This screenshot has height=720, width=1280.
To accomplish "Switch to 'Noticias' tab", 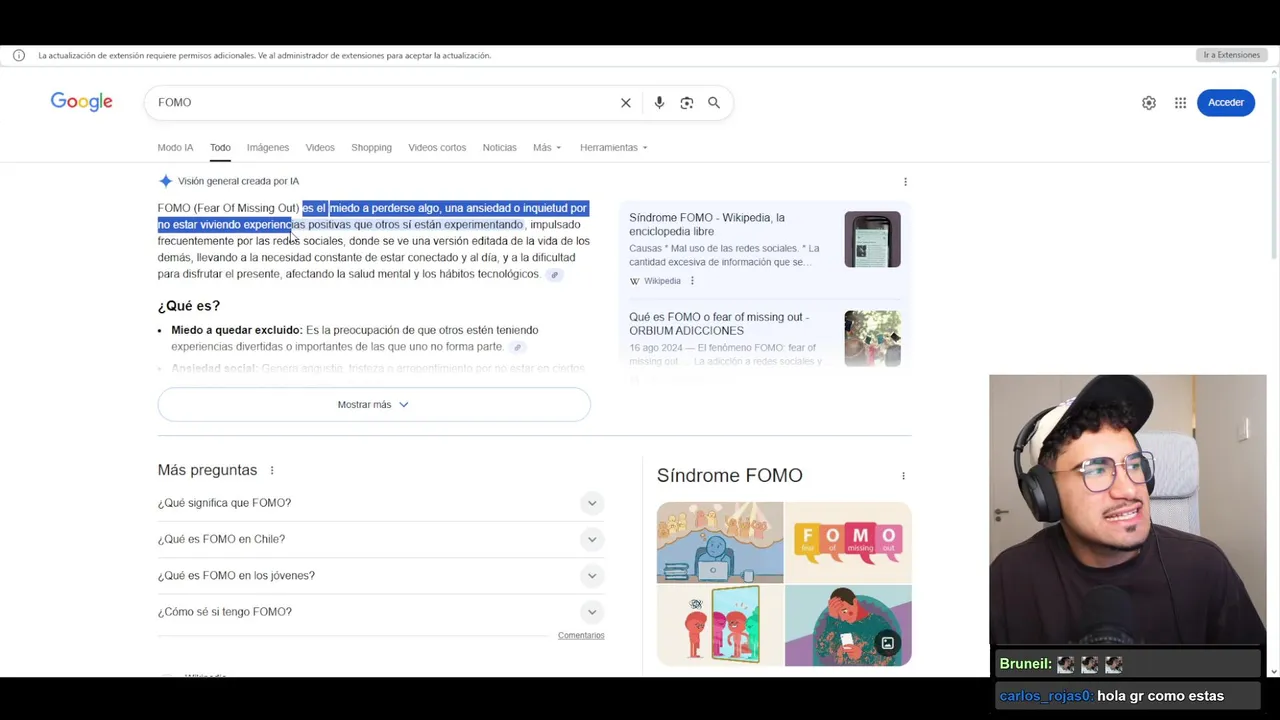I will [x=500, y=148].
